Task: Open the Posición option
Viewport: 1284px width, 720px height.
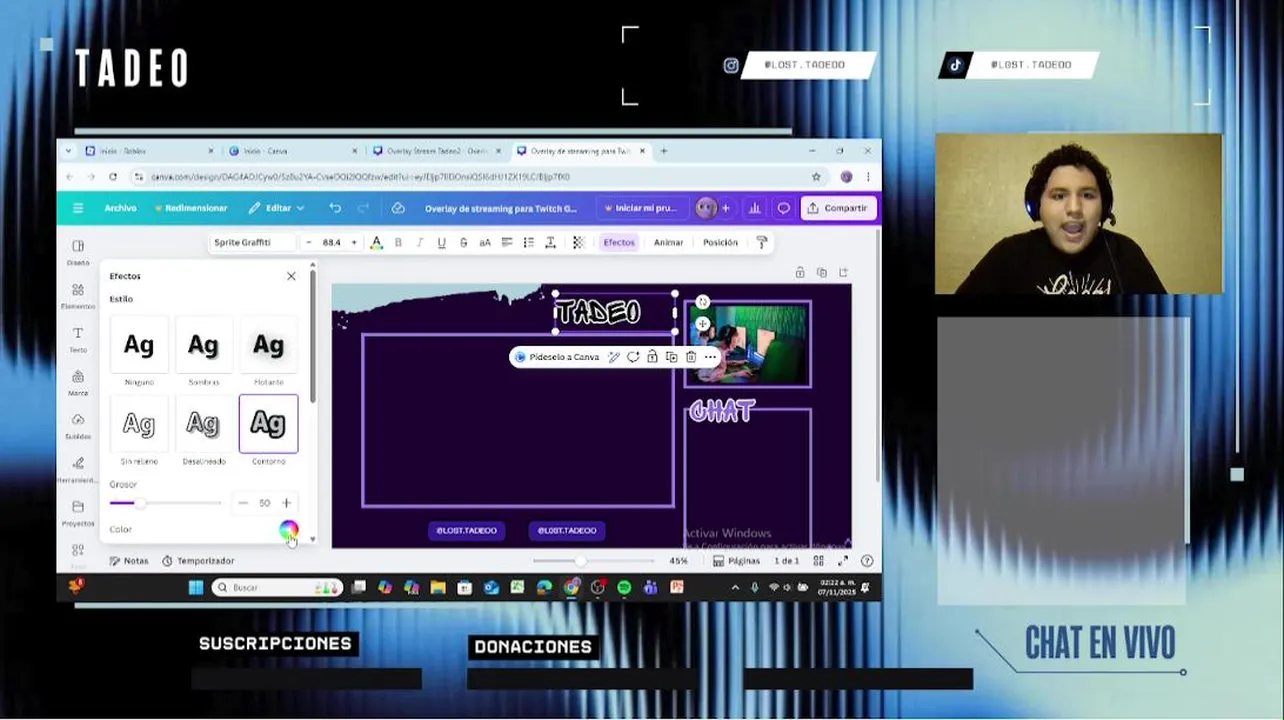Action: [x=720, y=242]
